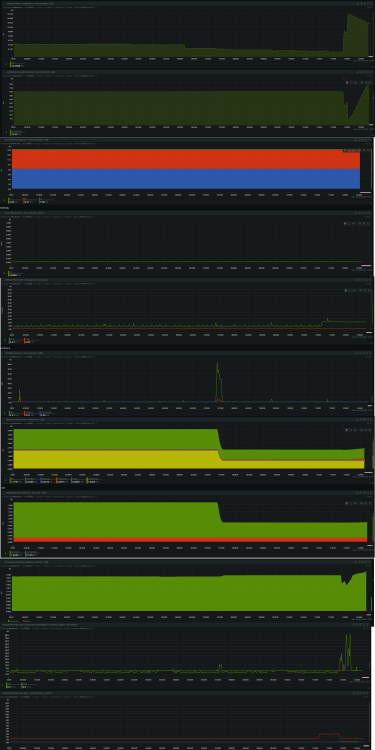
Task: Toggle green legend entry under second olive chart
Action: coord(17,133)
